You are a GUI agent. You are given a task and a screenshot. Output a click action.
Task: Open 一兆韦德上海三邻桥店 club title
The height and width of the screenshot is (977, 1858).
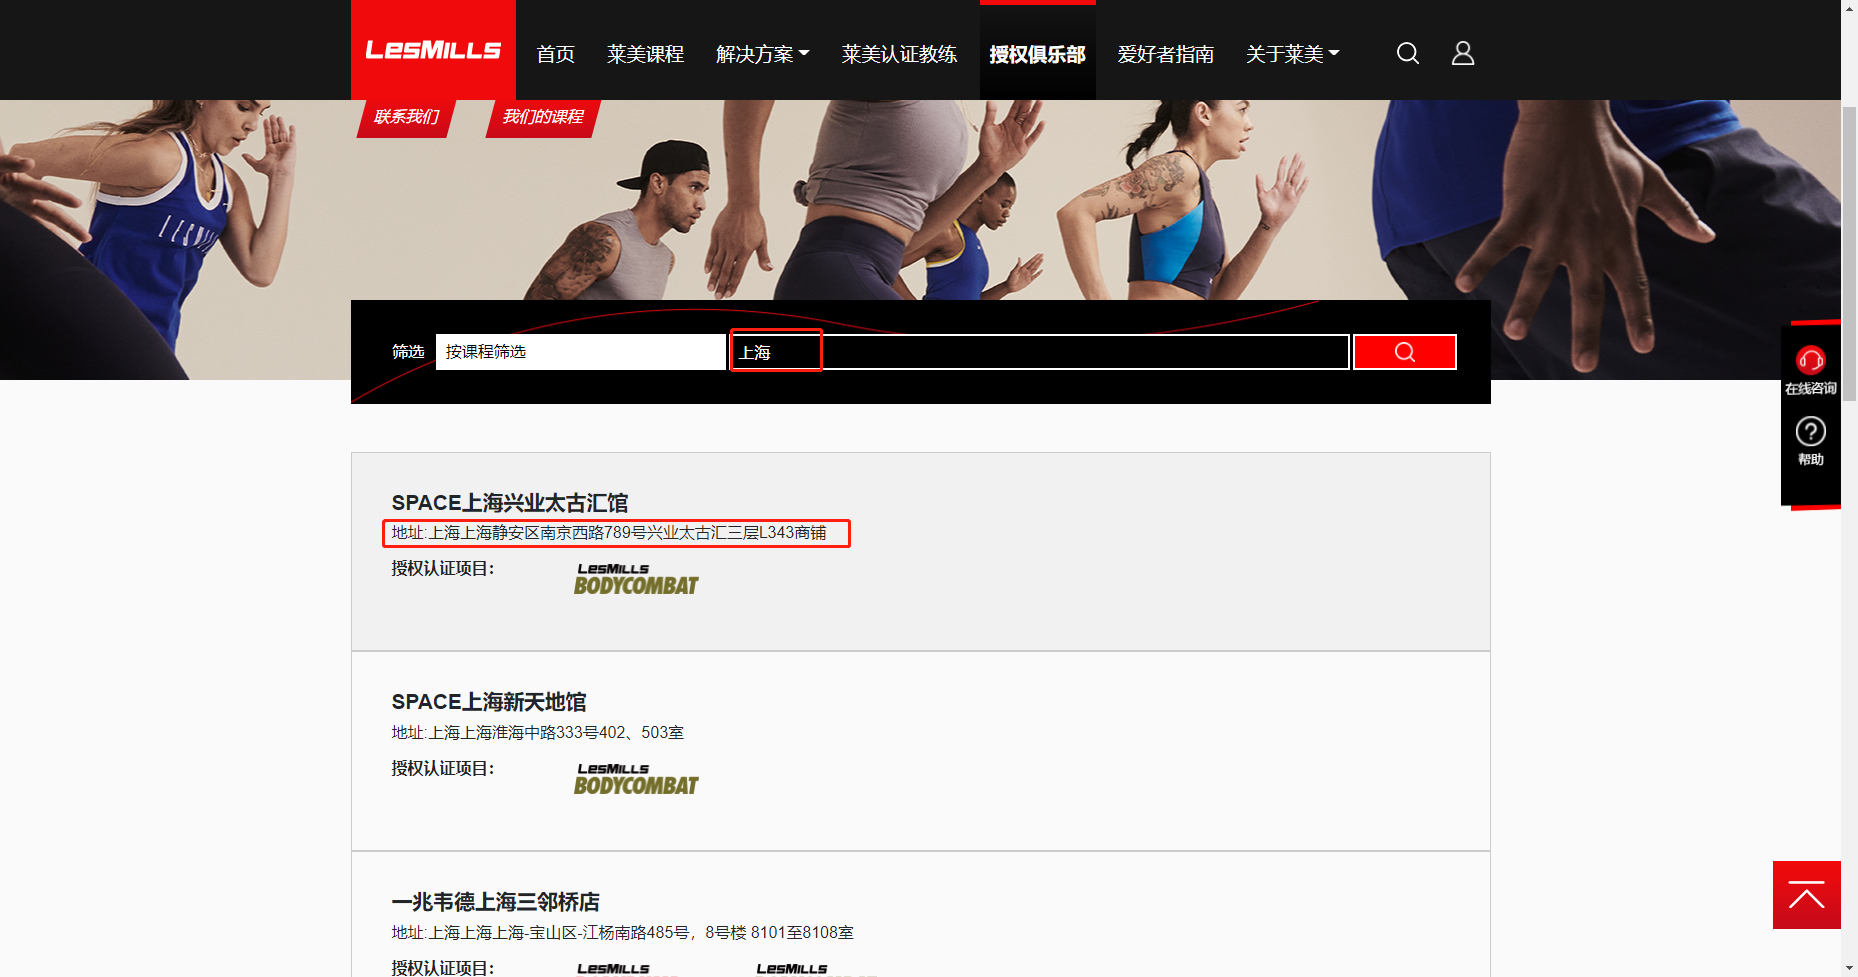coord(496,902)
